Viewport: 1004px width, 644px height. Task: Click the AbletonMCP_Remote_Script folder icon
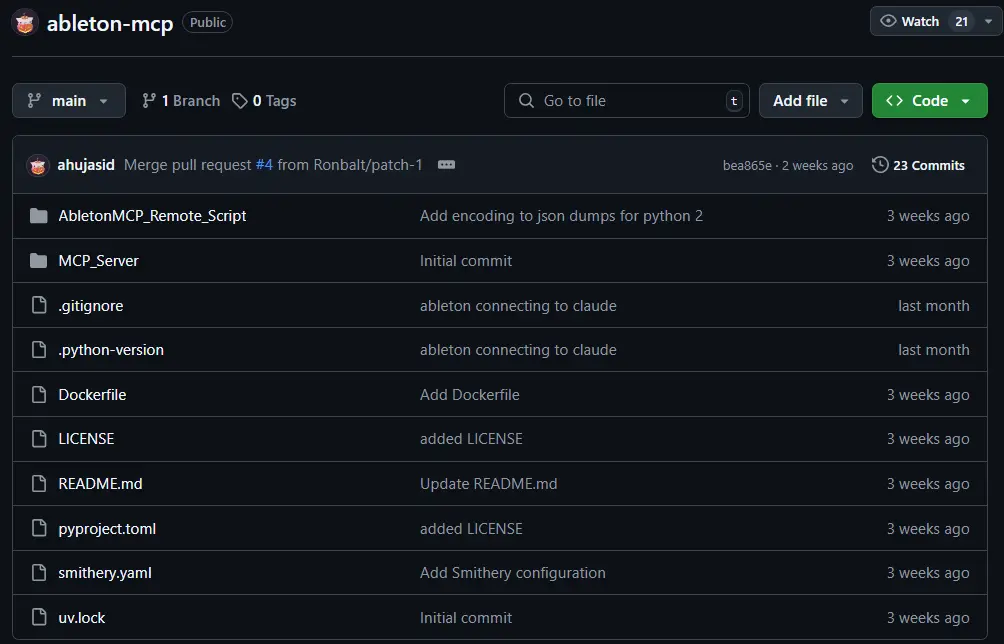click(x=39, y=216)
